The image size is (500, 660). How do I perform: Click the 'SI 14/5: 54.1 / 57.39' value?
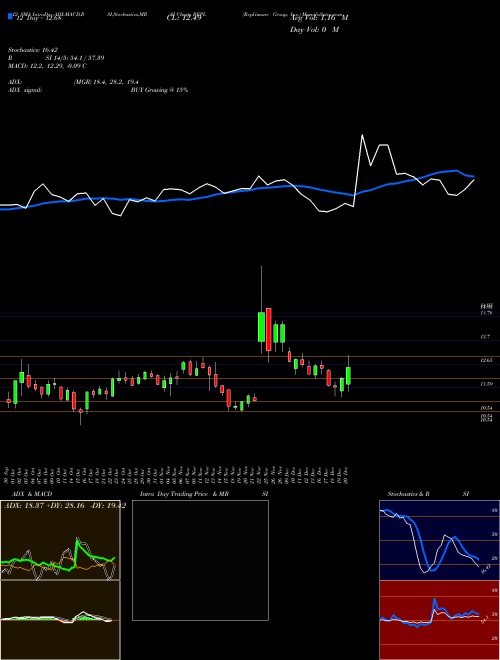[75, 58]
